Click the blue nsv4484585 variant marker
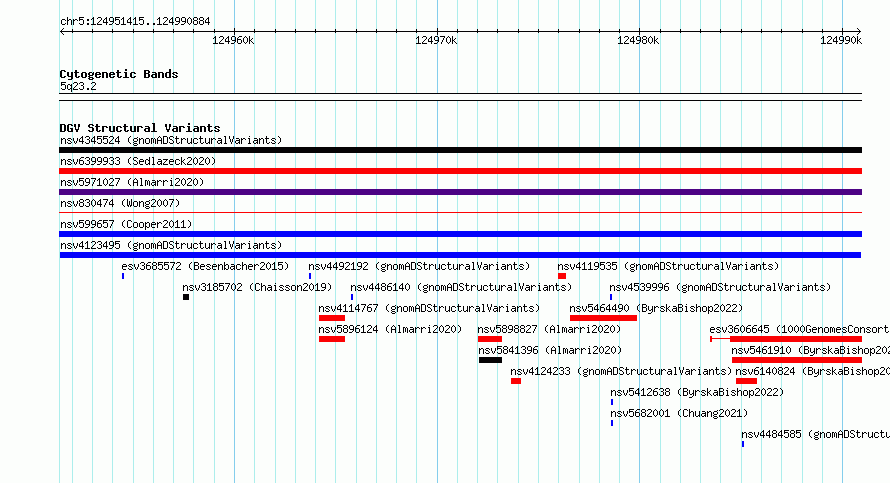The width and height of the screenshot is (890, 483). click(x=743, y=444)
